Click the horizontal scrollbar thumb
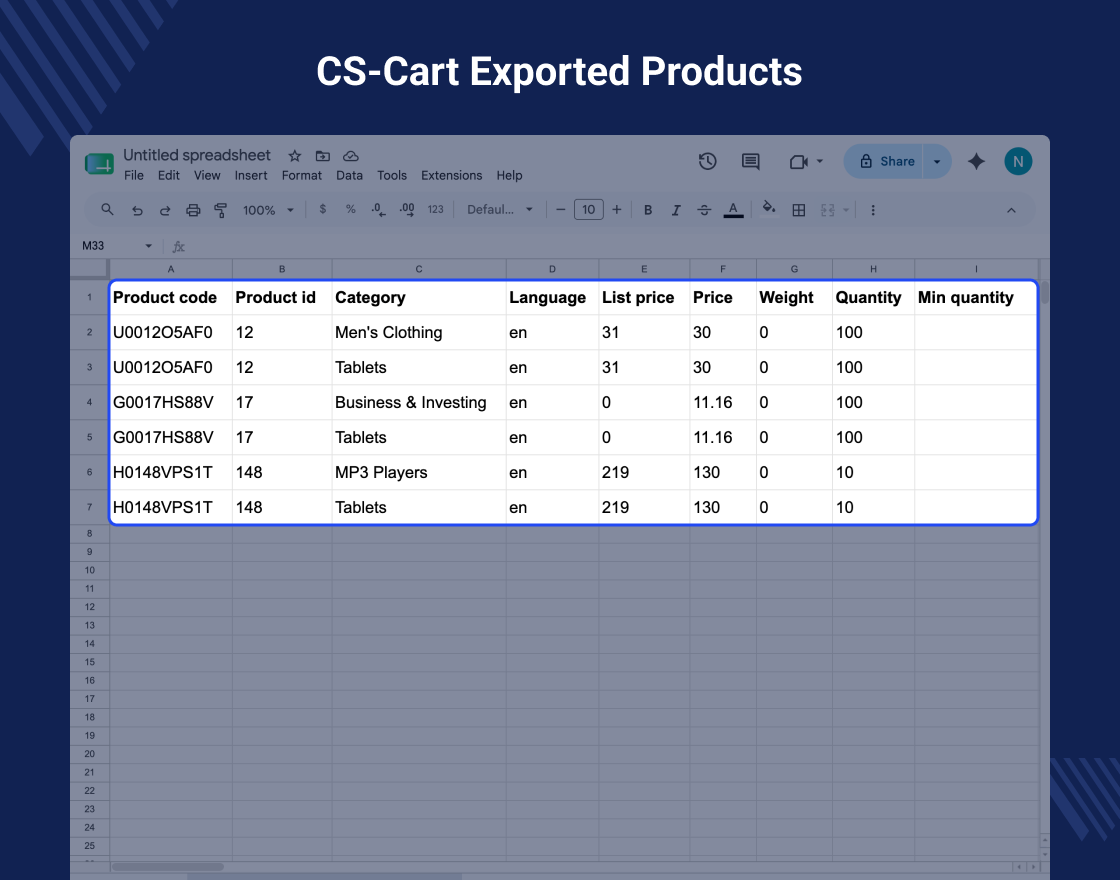 (x=167, y=866)
